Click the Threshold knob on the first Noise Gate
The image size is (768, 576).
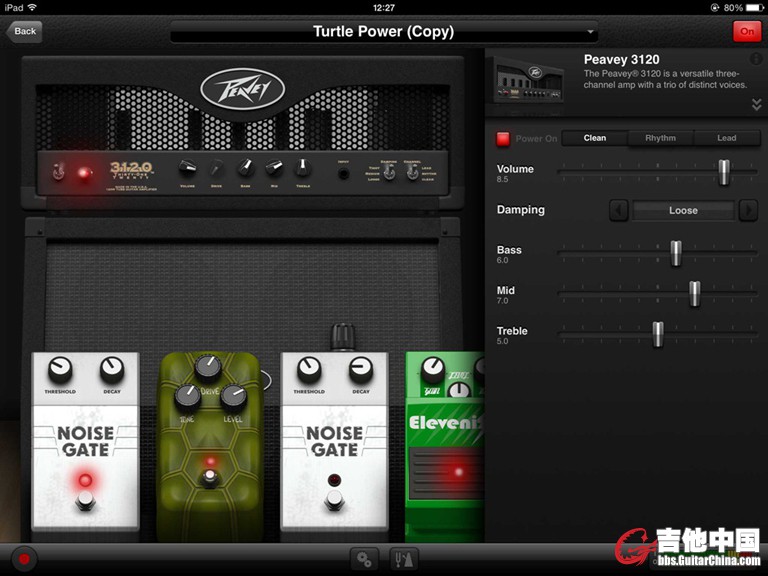point(60,370)
